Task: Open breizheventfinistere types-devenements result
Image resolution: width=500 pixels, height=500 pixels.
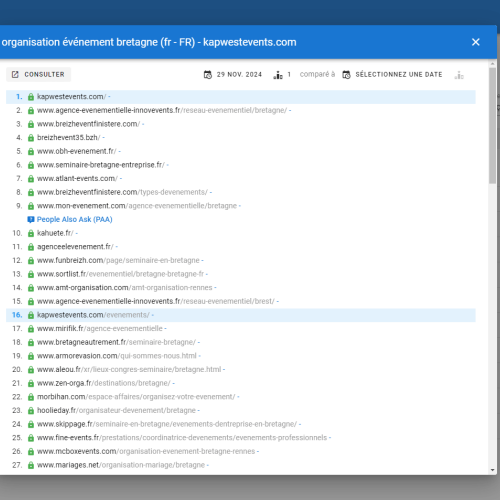Action: 122,192
